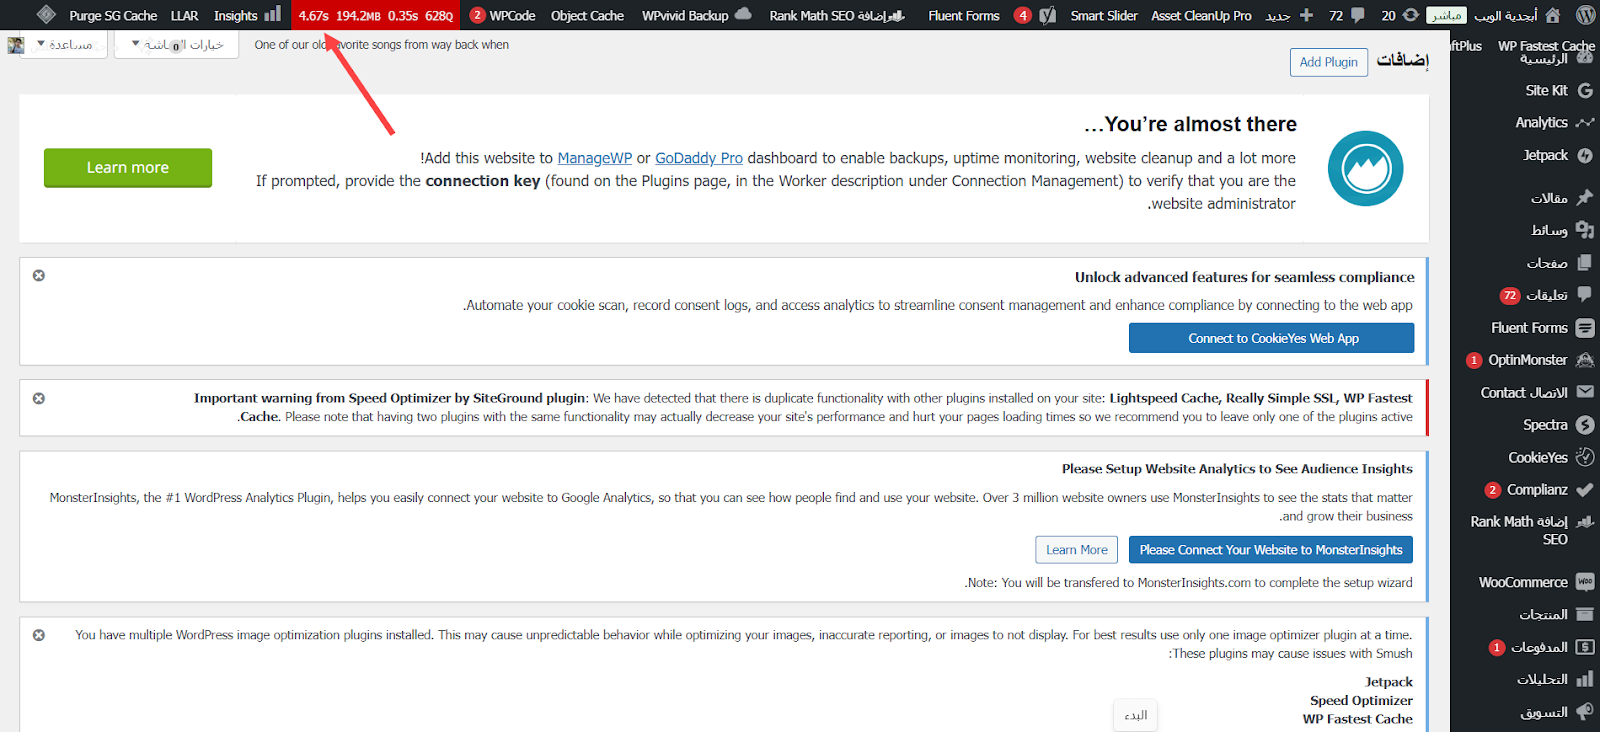Expand the help (مساعدة) dropdown tab

[x=64, y=45]
